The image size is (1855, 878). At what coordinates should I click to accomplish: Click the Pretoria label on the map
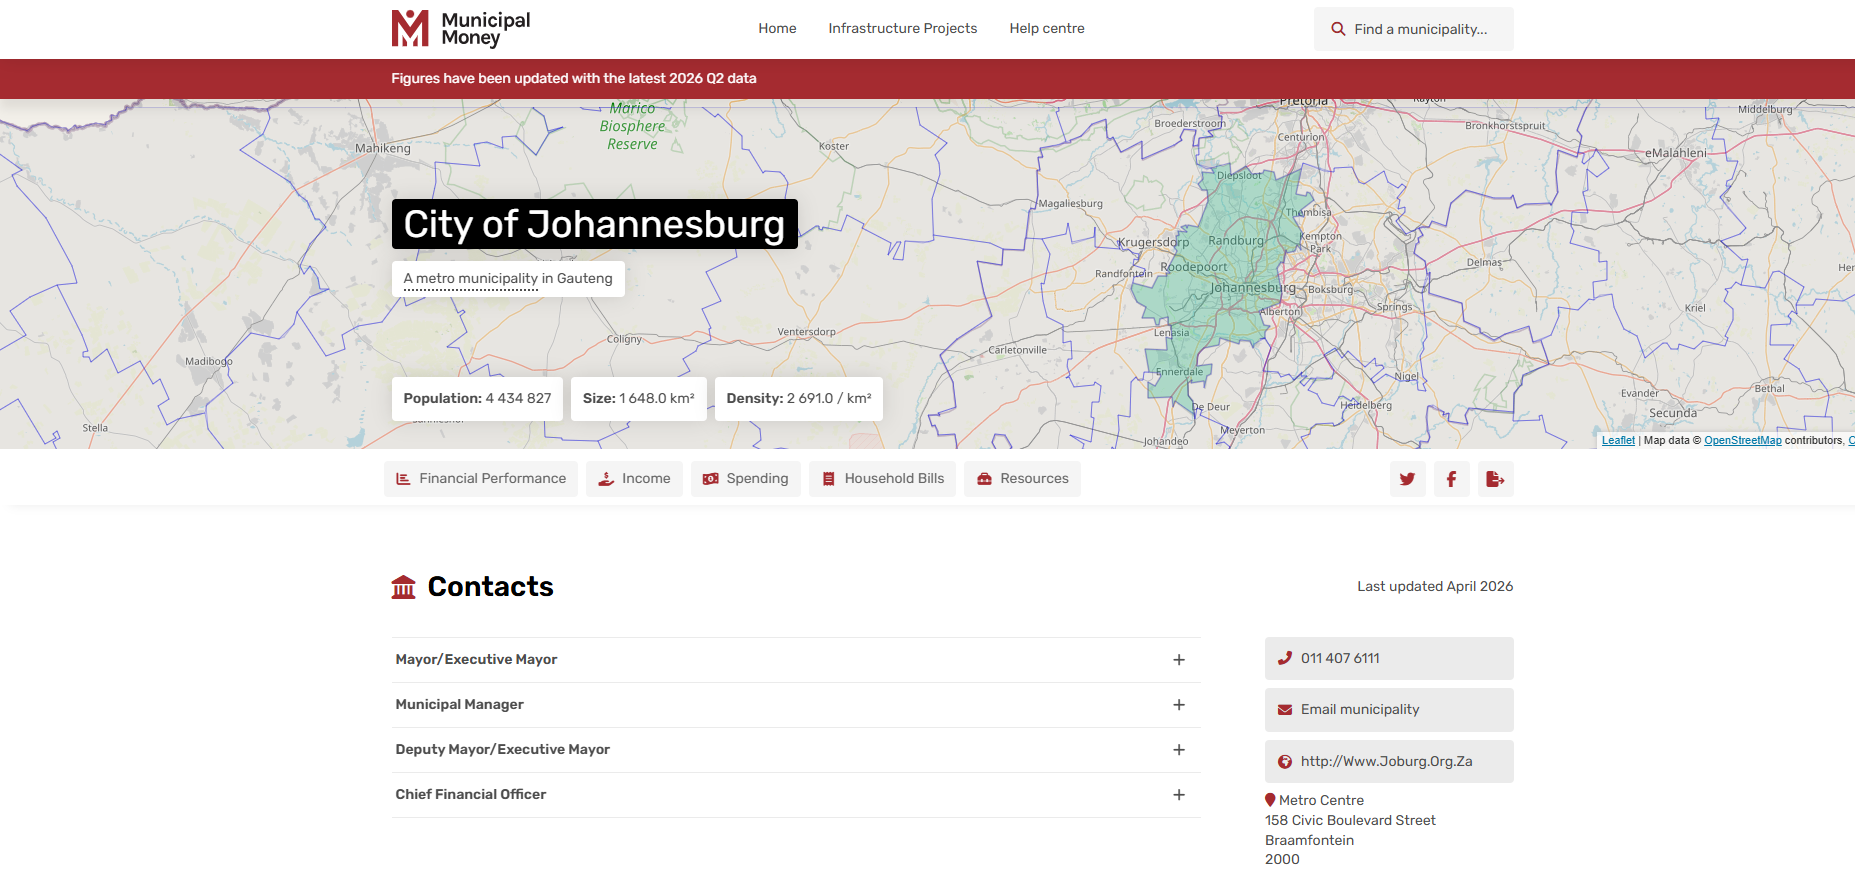click(1304, 102)
